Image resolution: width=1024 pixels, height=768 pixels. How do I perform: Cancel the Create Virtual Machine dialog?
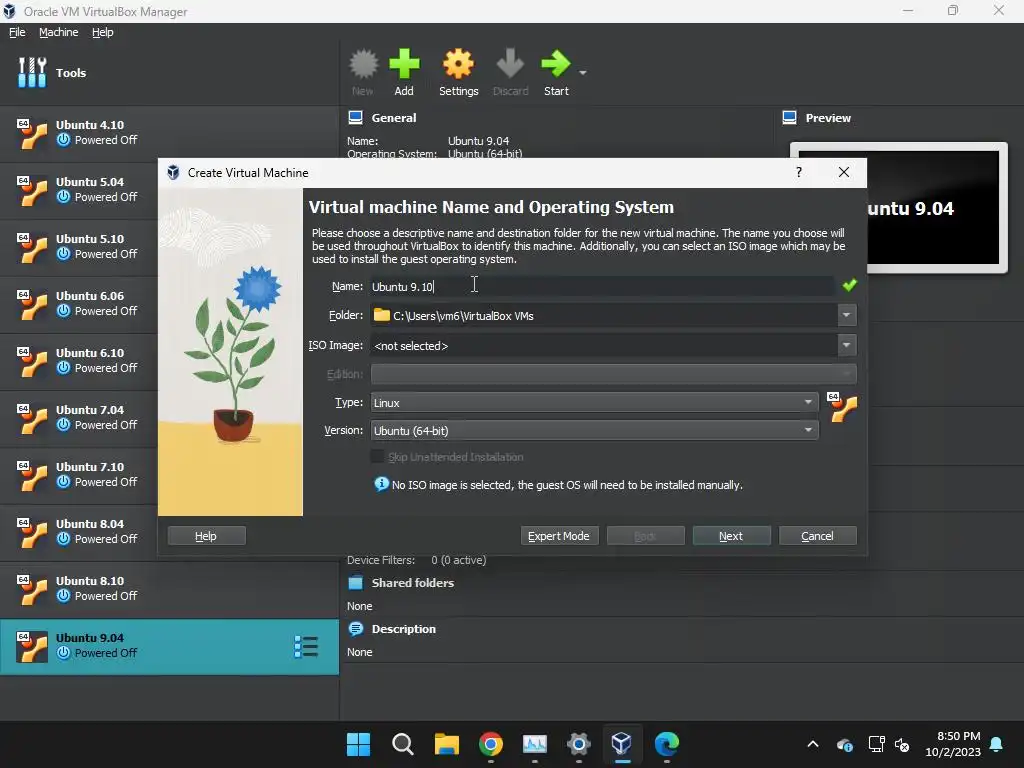(x=818, y=536)
